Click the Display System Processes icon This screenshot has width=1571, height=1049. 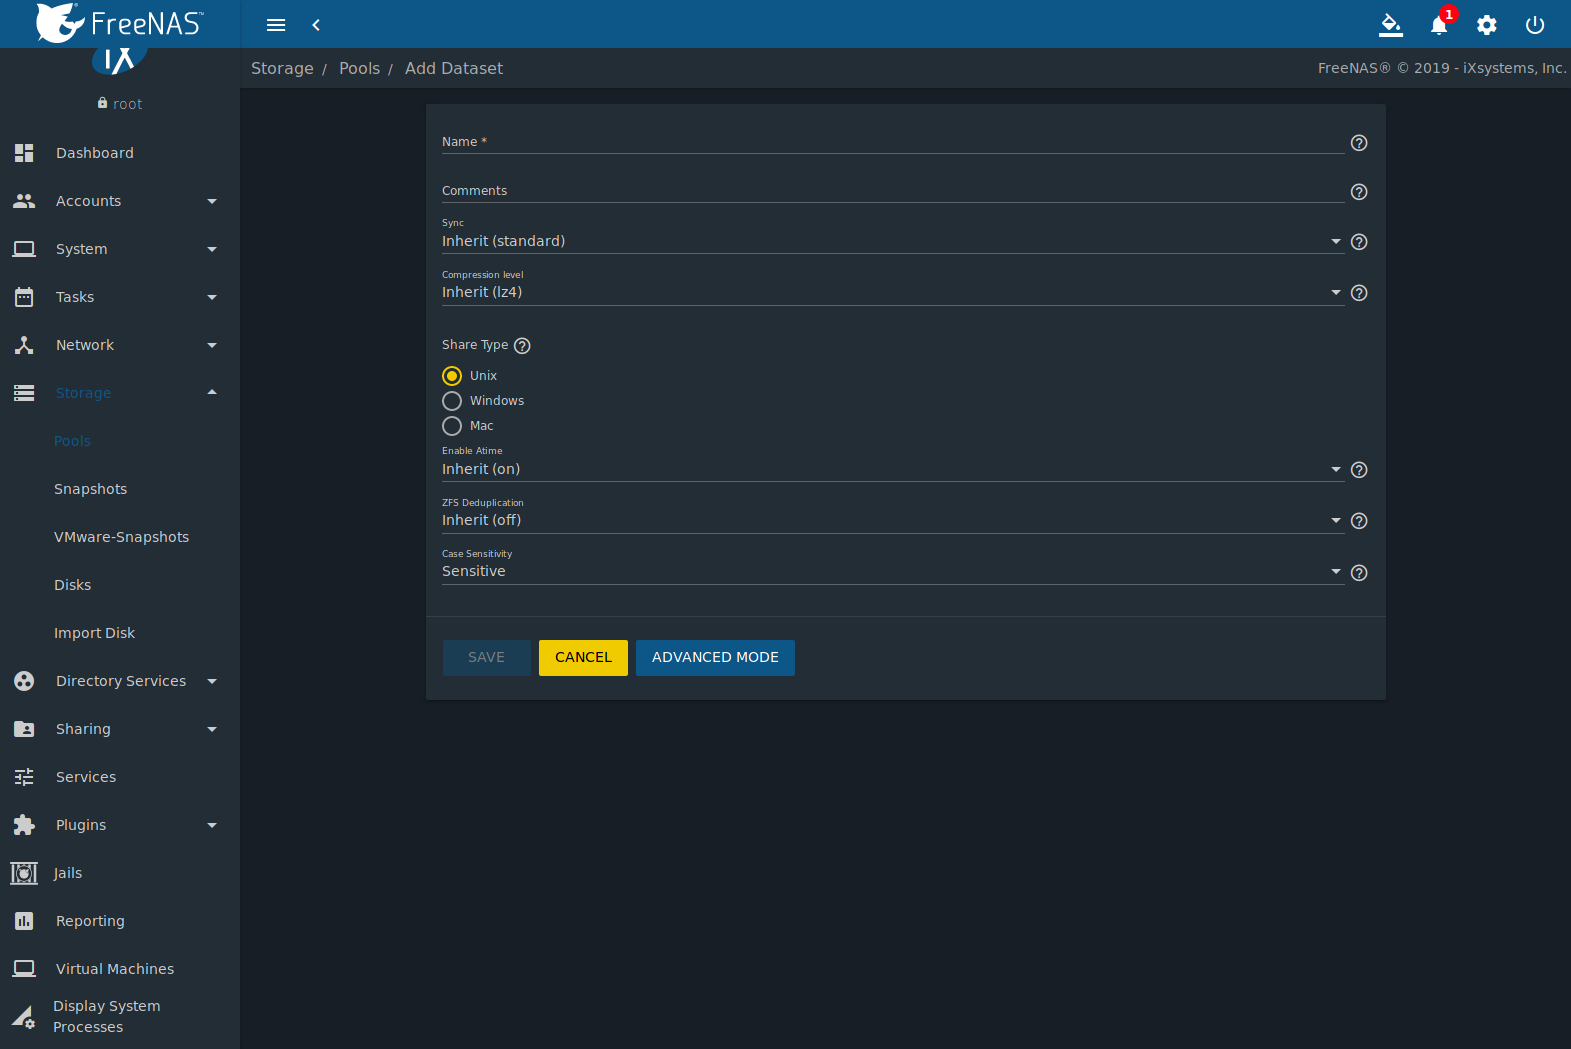24,1017
